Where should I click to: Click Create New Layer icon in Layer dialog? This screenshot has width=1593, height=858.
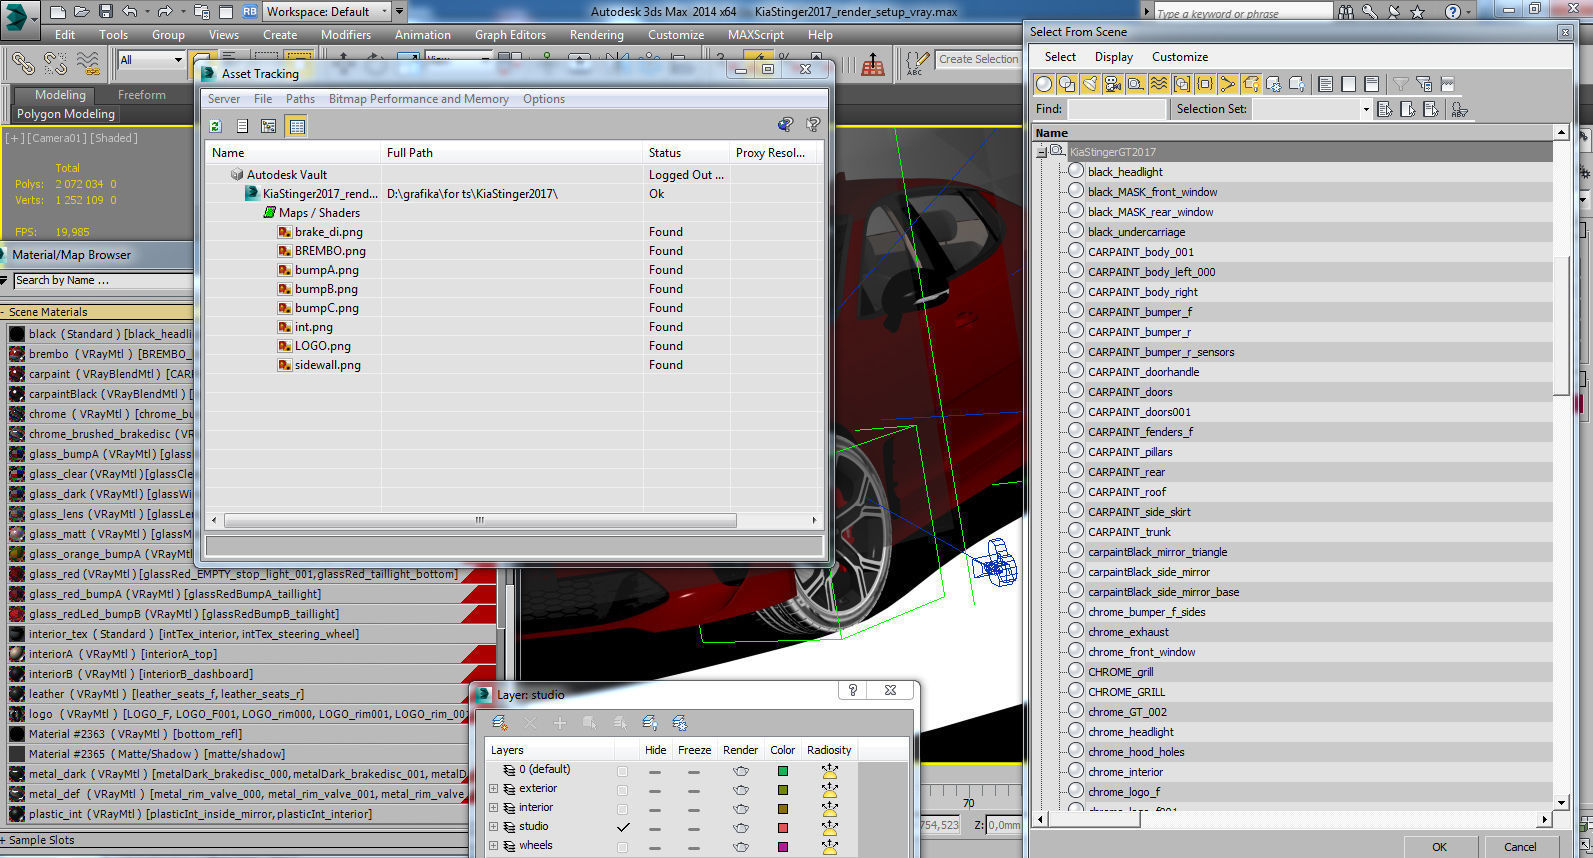pyautogui.click(x=499, y=723)
